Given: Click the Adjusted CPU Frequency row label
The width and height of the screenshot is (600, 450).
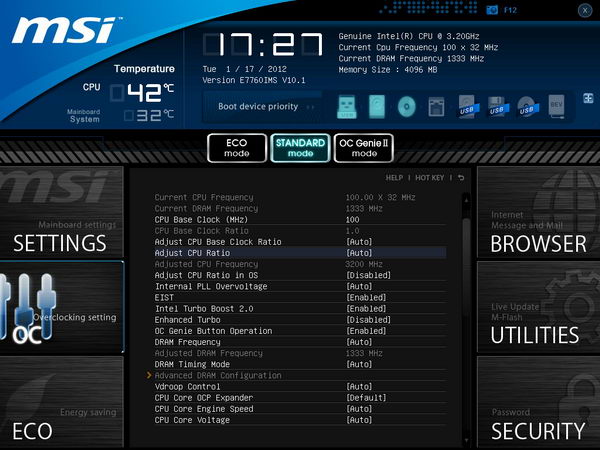Looking at the screenshot, I should click(206, 264).
